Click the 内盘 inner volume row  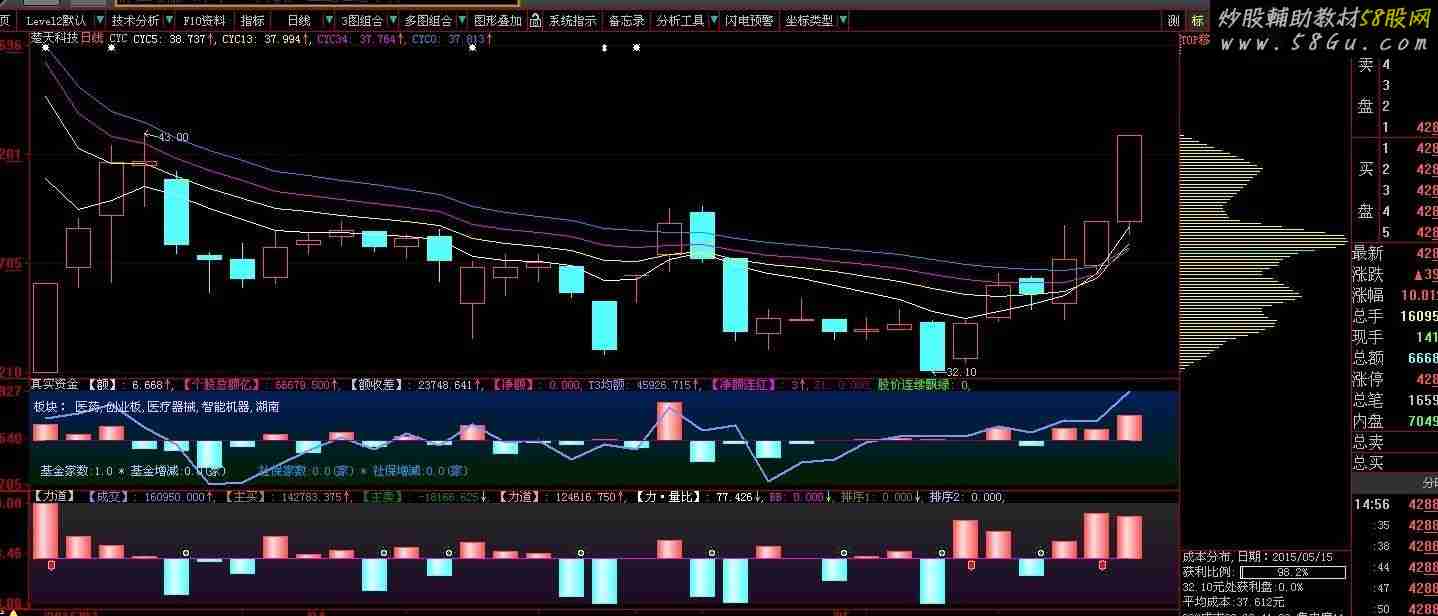click(1395, 421)
